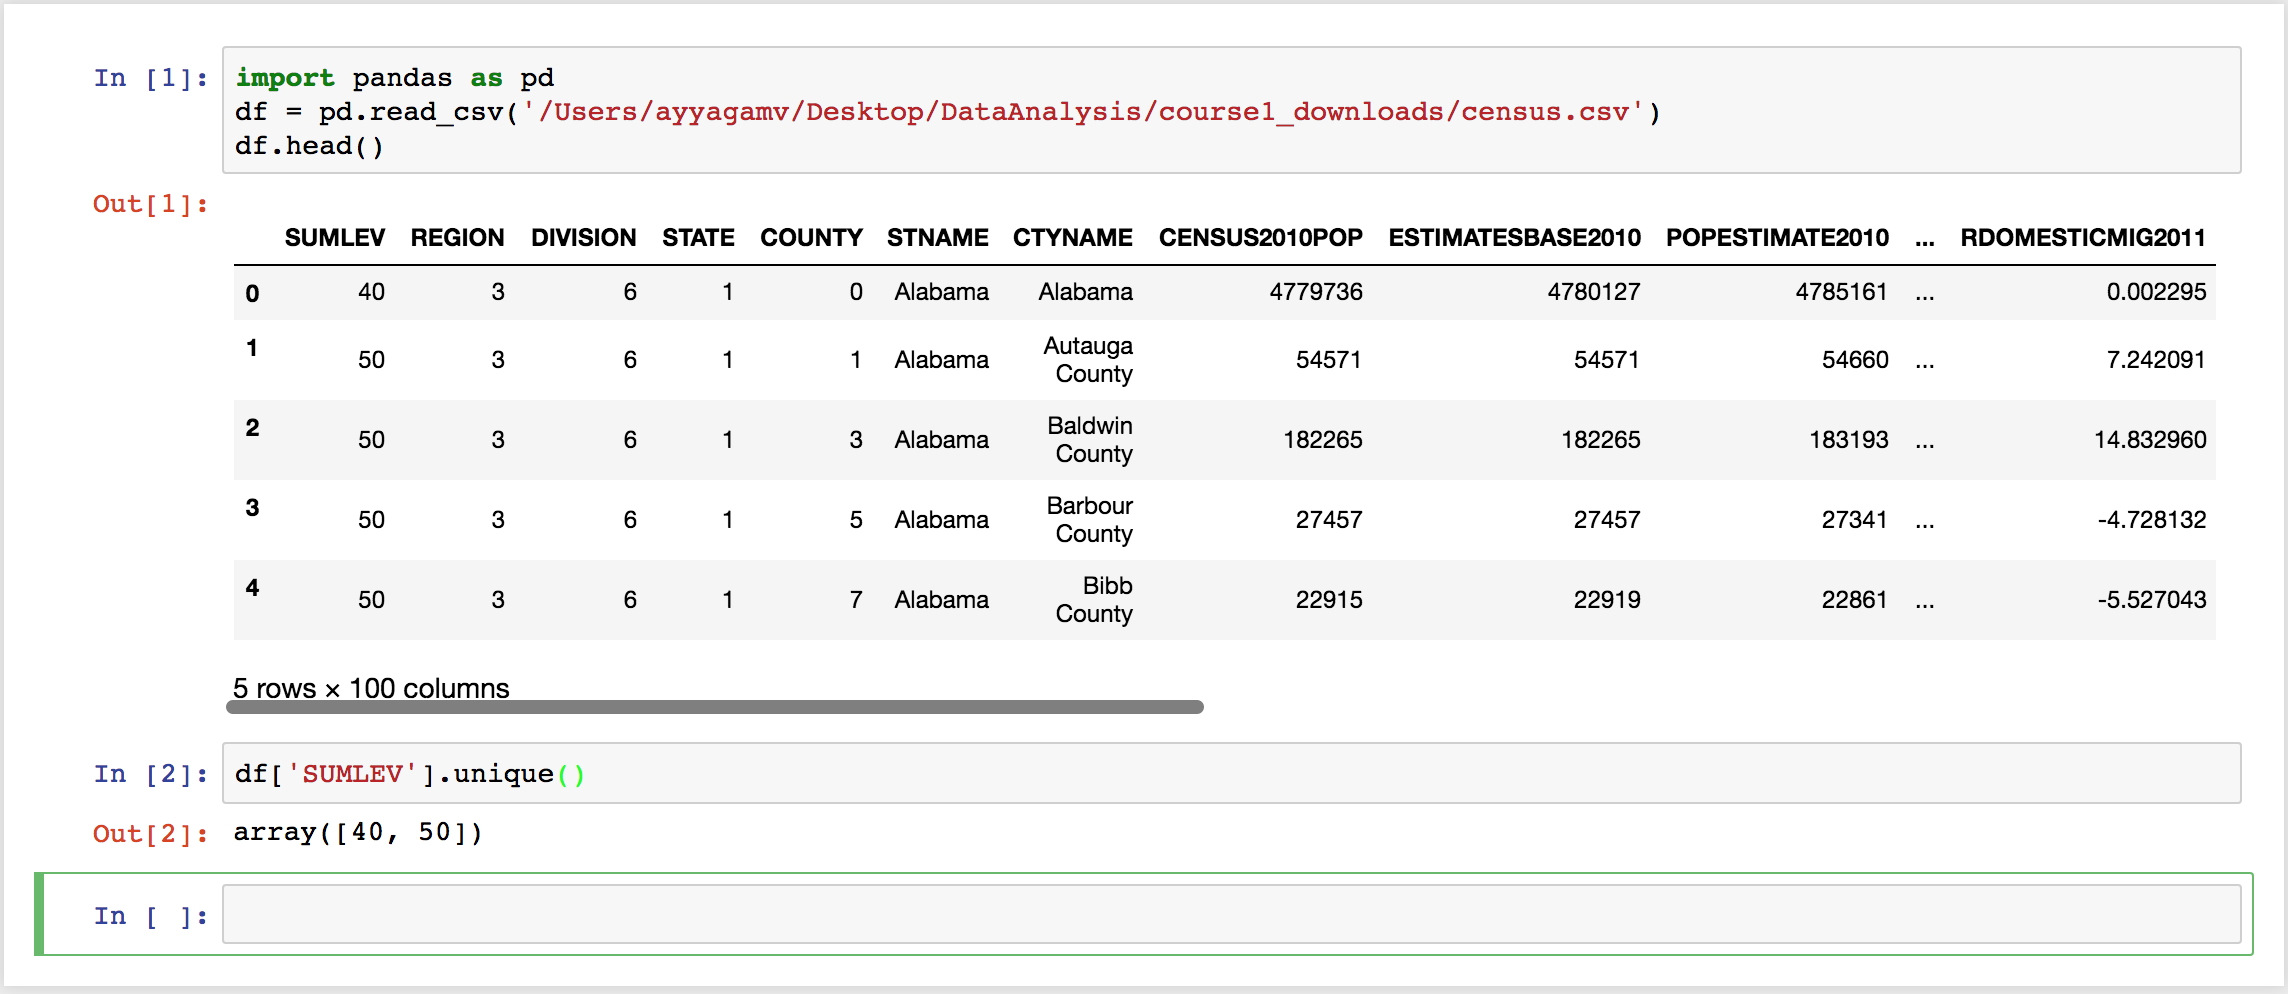Click the SUMLEV column header

334,237
